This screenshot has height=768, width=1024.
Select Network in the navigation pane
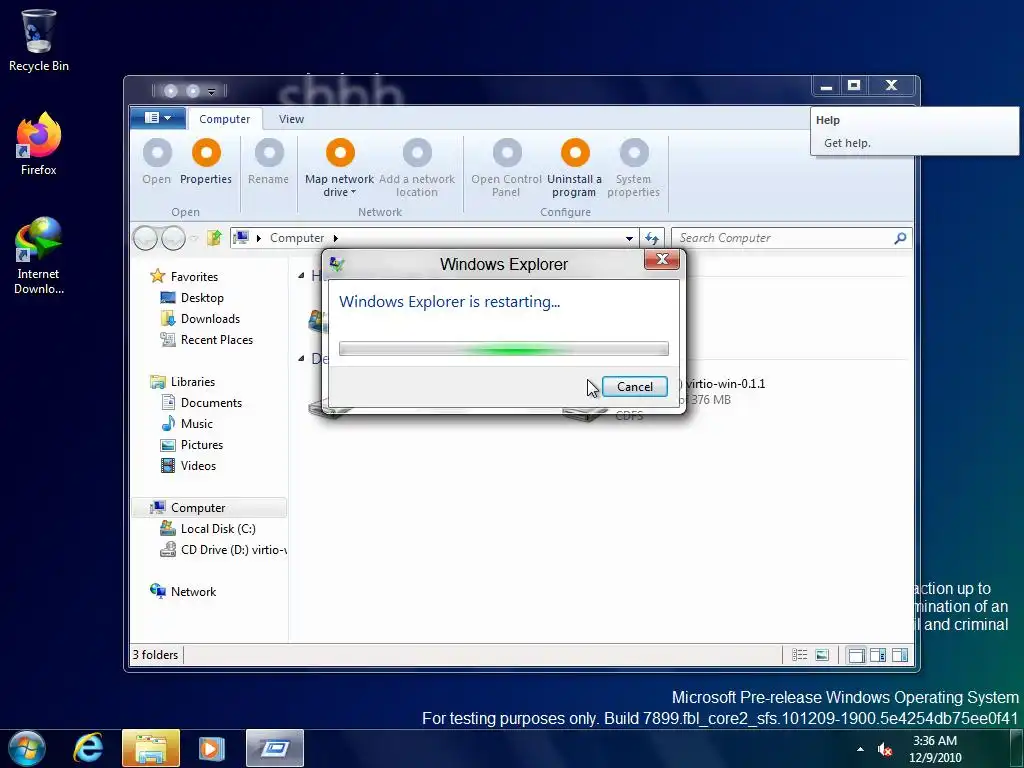193,592
